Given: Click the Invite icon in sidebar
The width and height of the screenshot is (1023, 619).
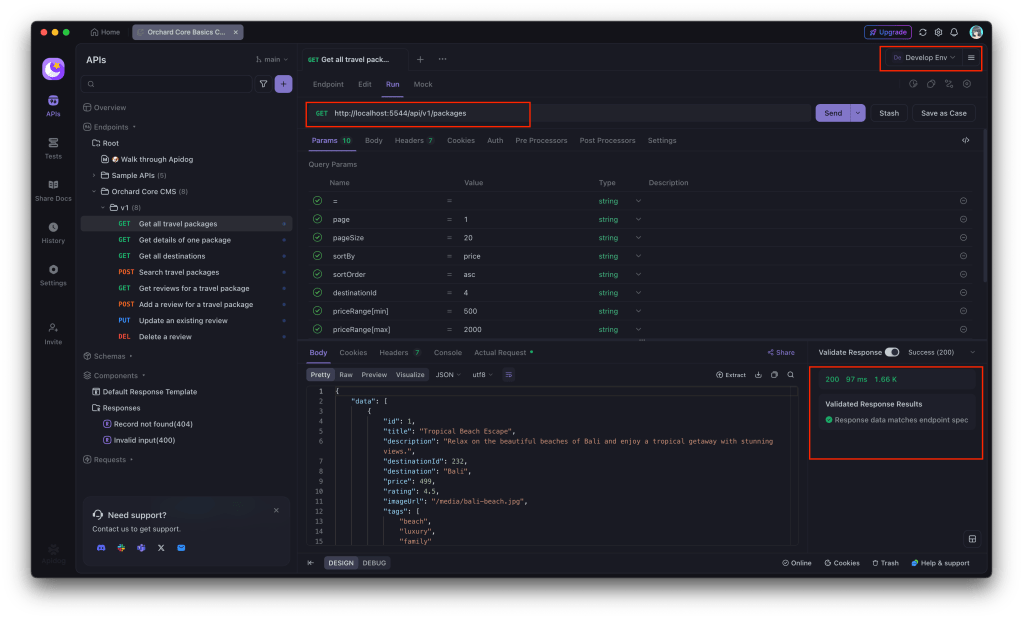Looking at the screenshot, I should tap(53, 332).
